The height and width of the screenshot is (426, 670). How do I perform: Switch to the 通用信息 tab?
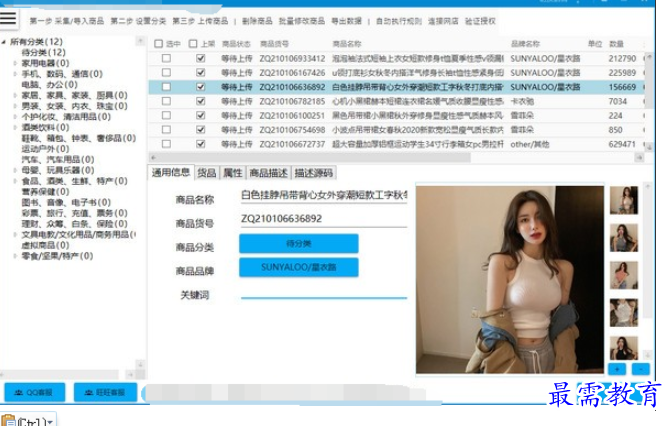171,172
